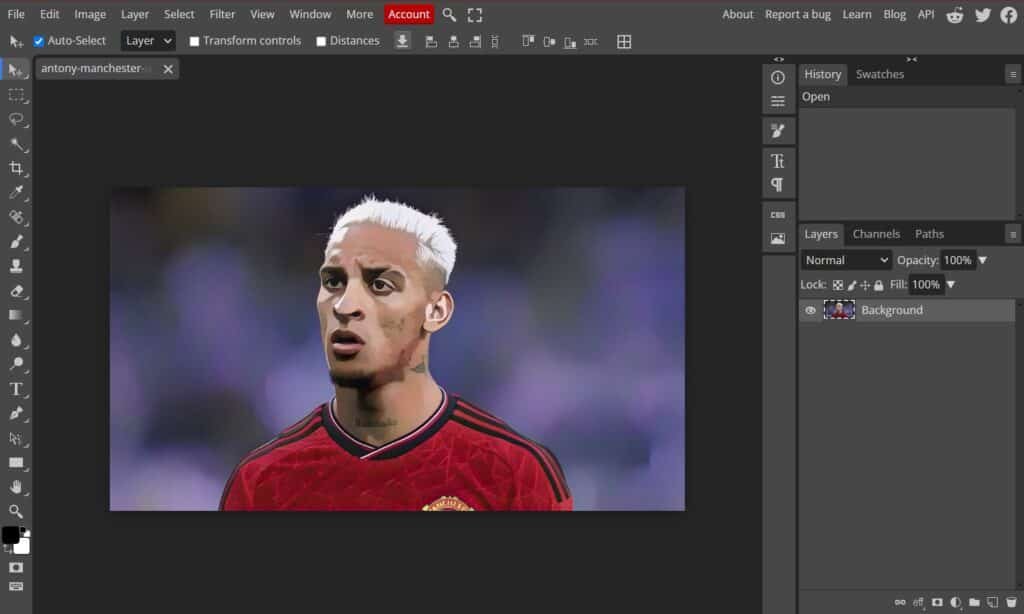Open the Layer auto-select dropdown

(x=148, y=41)
